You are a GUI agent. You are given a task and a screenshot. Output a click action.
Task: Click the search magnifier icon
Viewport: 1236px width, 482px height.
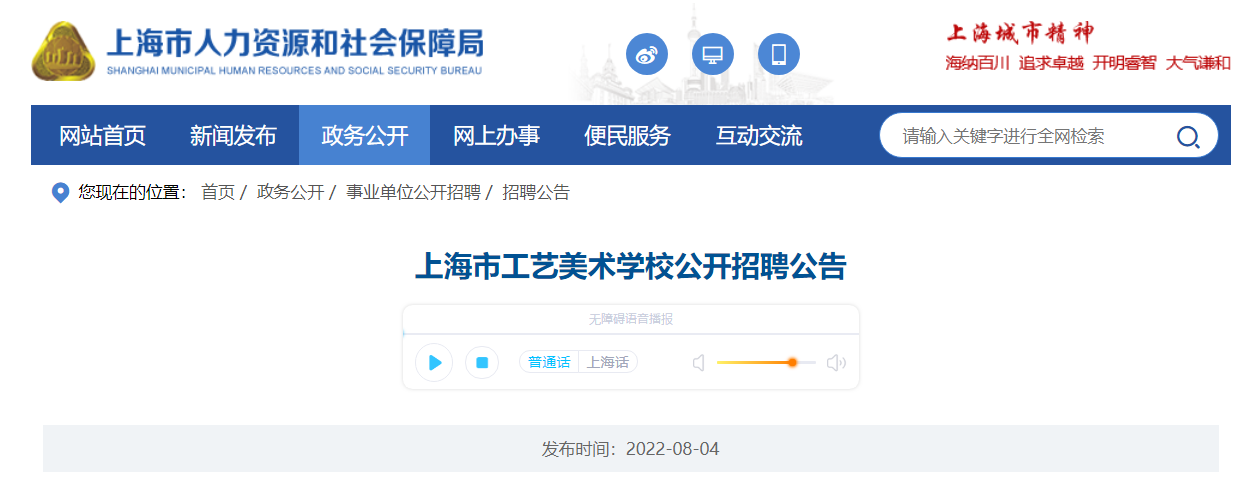(1188, 136)
